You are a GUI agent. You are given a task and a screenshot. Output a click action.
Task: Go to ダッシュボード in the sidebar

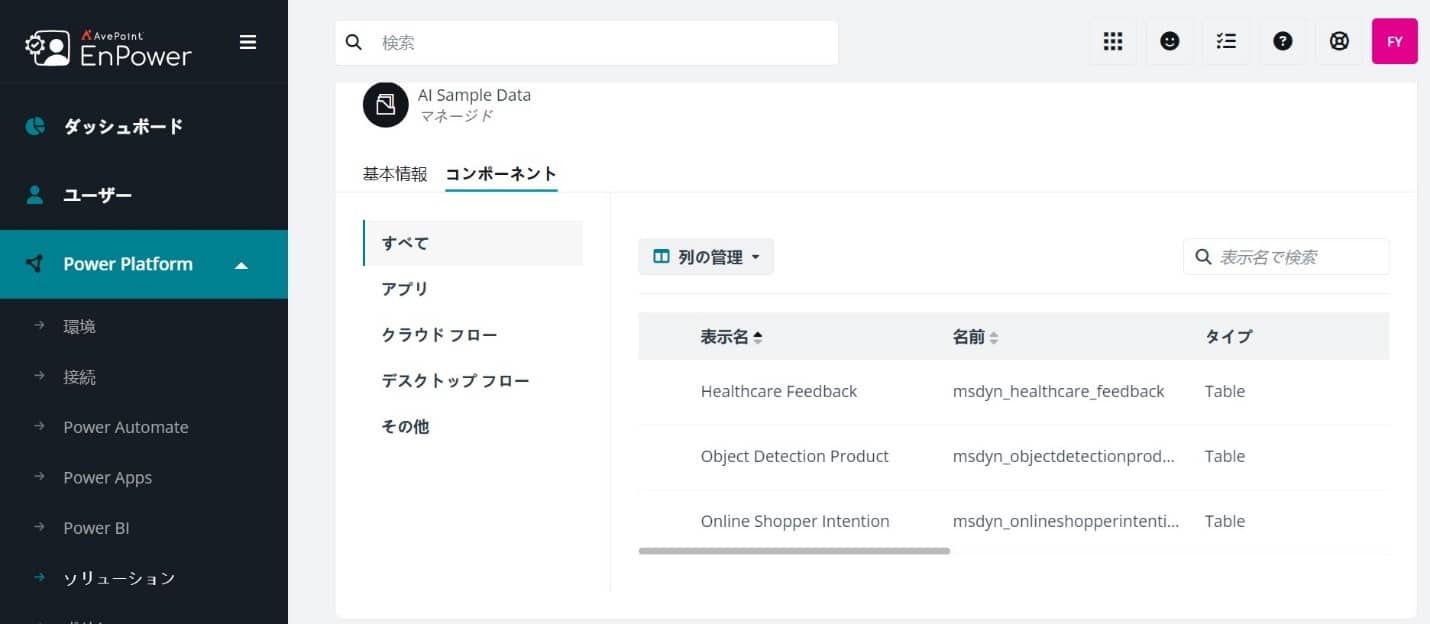click(123, 127)
